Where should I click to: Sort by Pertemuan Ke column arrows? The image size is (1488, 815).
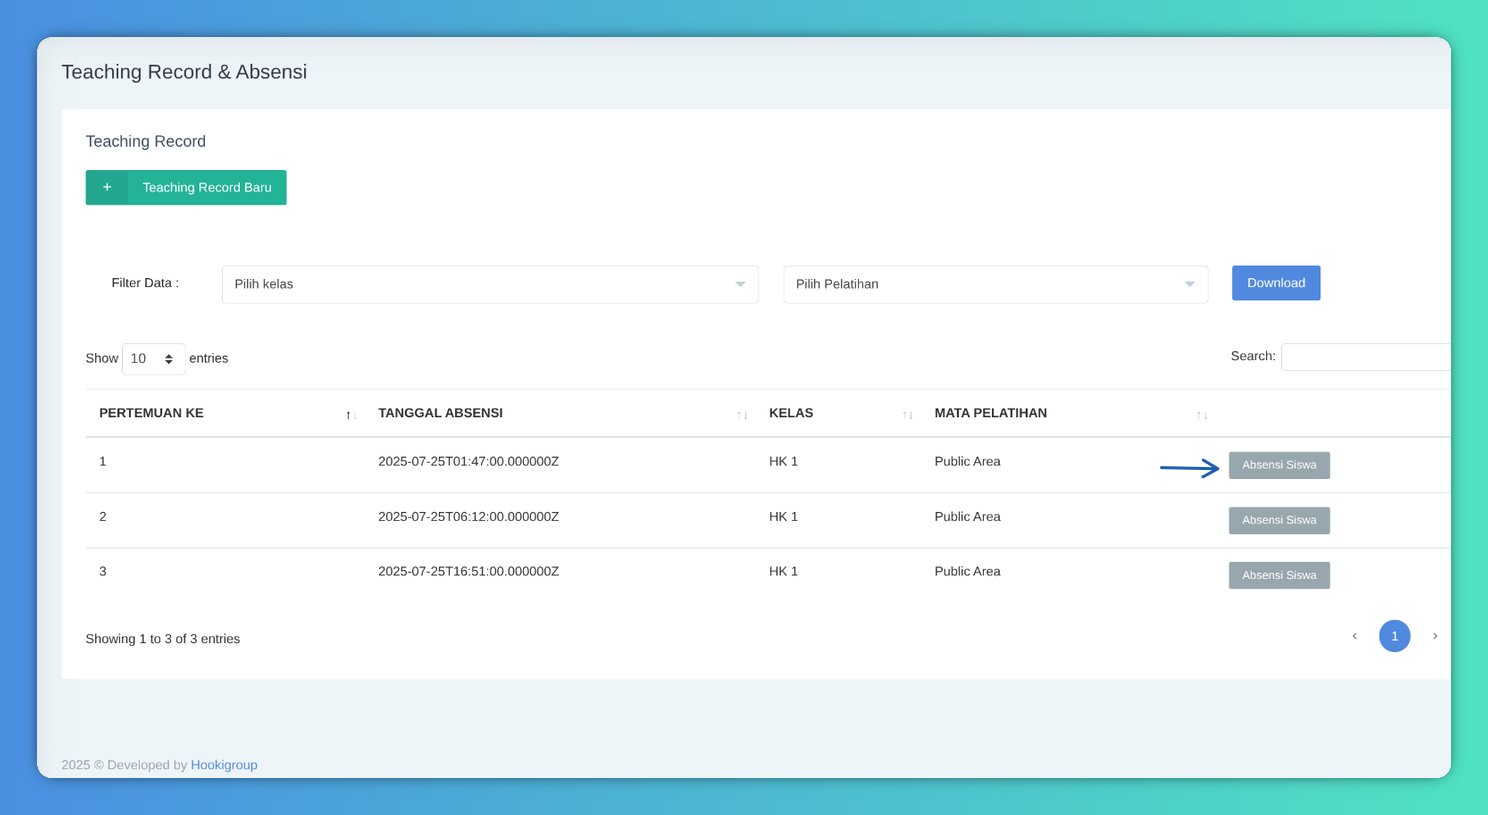point(351,415)
